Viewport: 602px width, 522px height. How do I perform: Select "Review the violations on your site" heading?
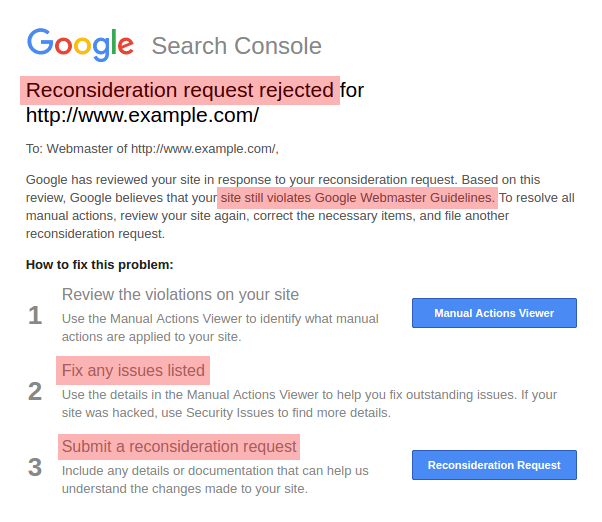point(180,294)
